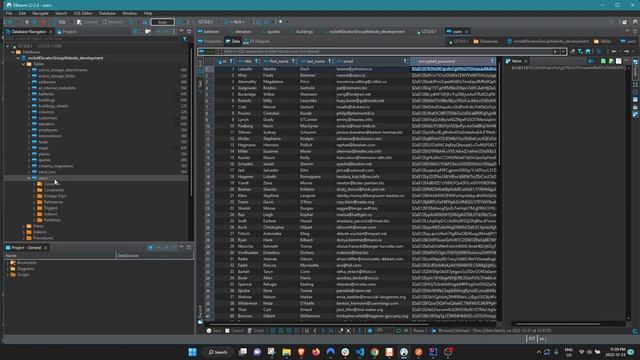
Task: Go to previous row navigation icon
Action: 315,331
